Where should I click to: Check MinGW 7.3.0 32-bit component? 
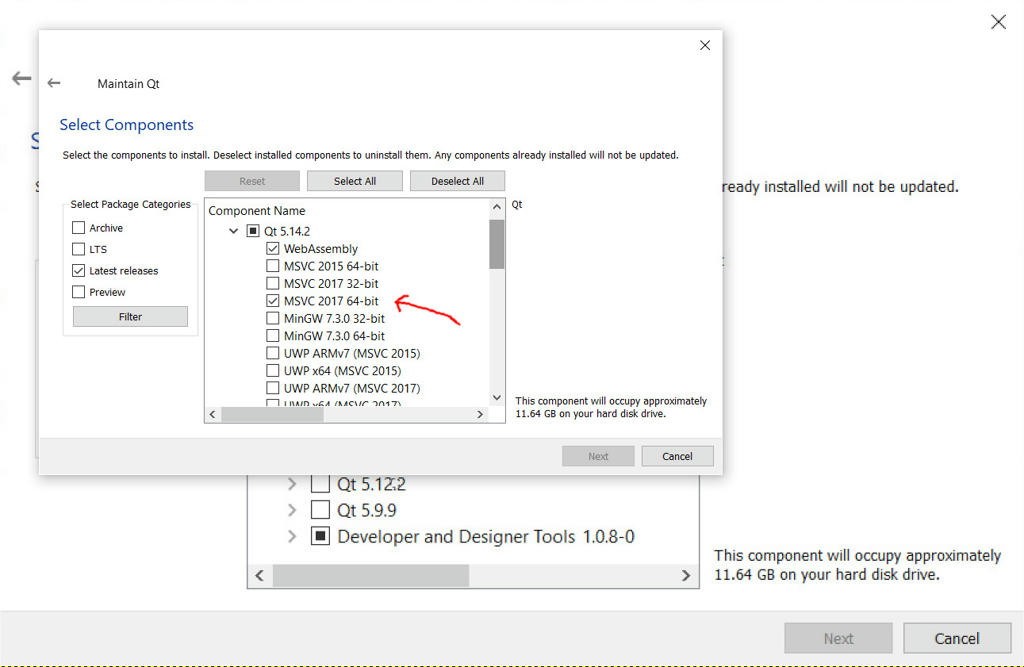coord(272,318)
